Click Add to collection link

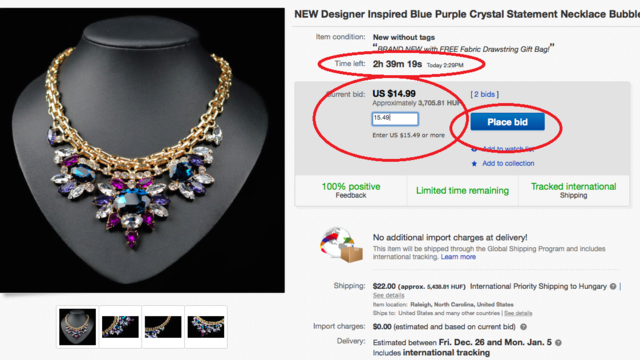tap(508, 163)
